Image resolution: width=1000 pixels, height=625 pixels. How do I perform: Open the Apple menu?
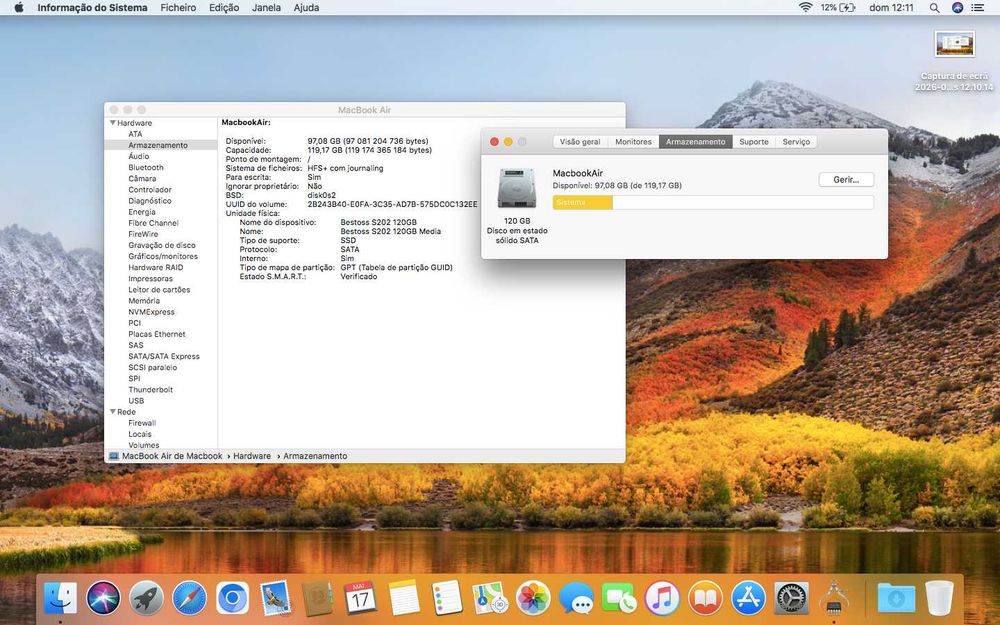coord(18,8)
